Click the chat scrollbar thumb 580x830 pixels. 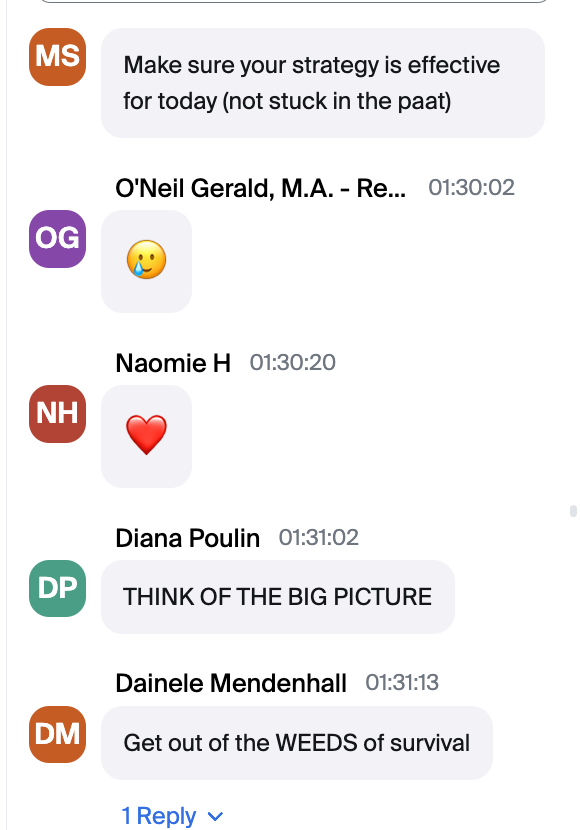coord(573,511)
